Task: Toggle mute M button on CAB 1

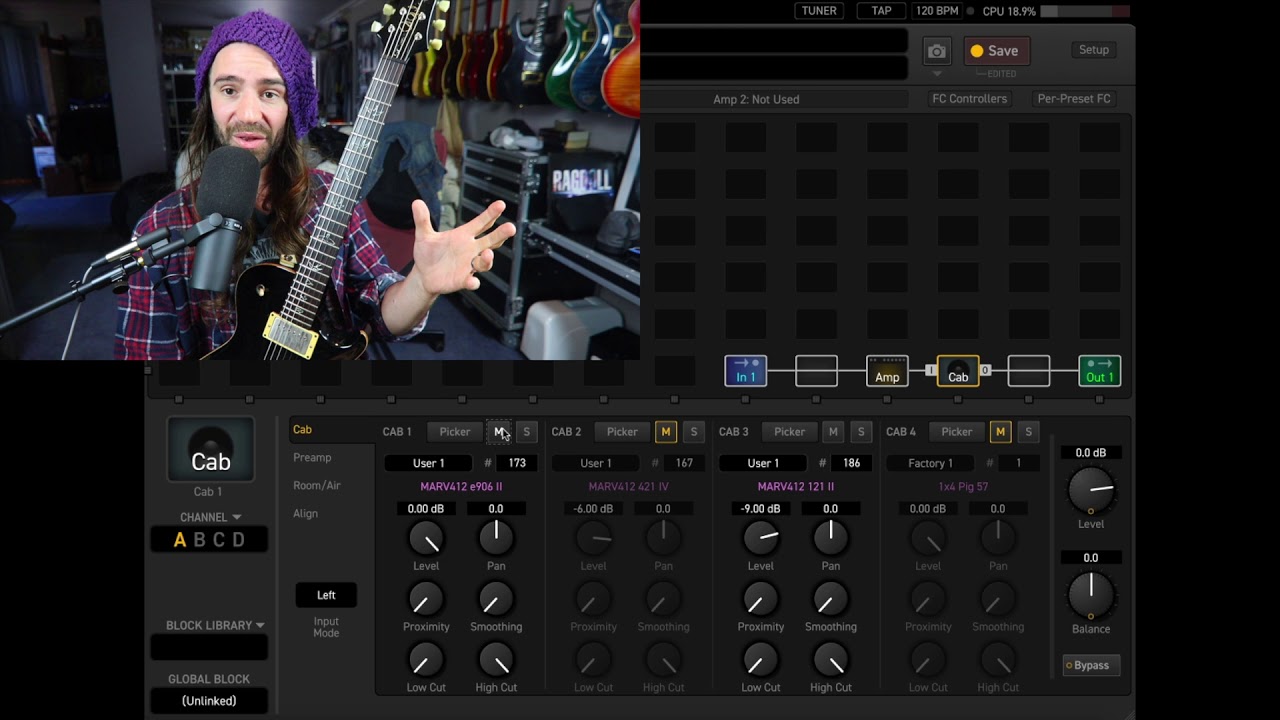Action: point(499,432)
